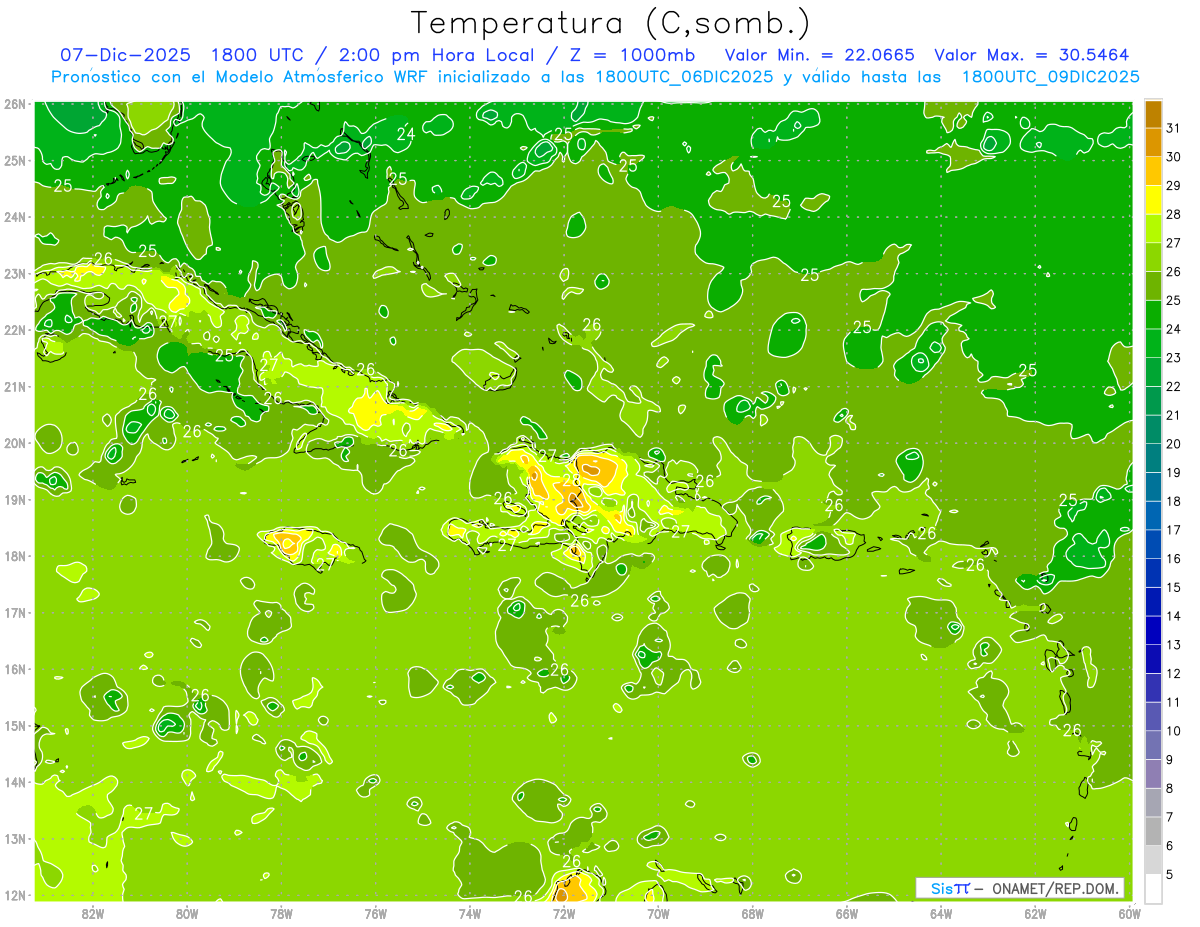The image size is (1200, 927).
Task: Click the latitude axis label '19N'
Action: coord(15,500)
